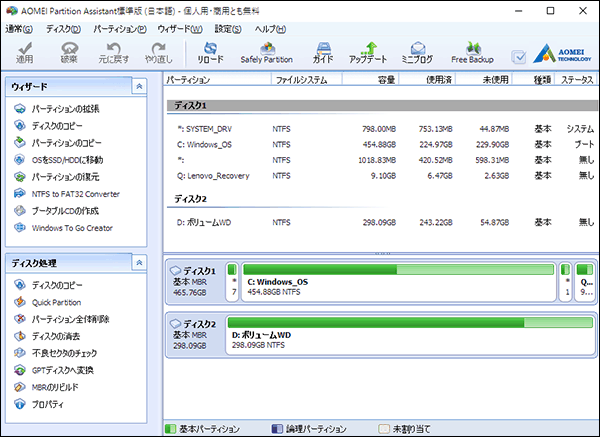
Task: Open the パーティションのコピー wizard
Action: [58, 143]
